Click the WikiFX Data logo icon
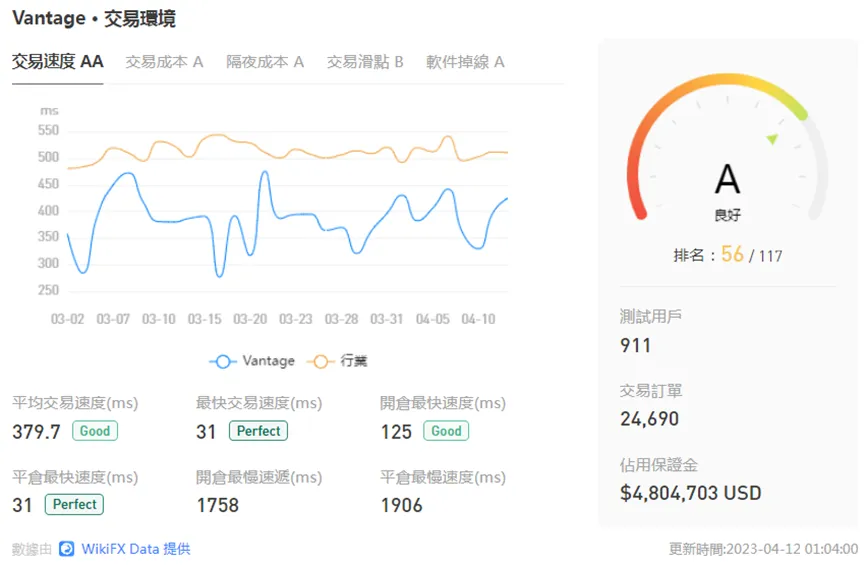Image resolution: width=865 pixels, height=565 pixels. [67, 549]
